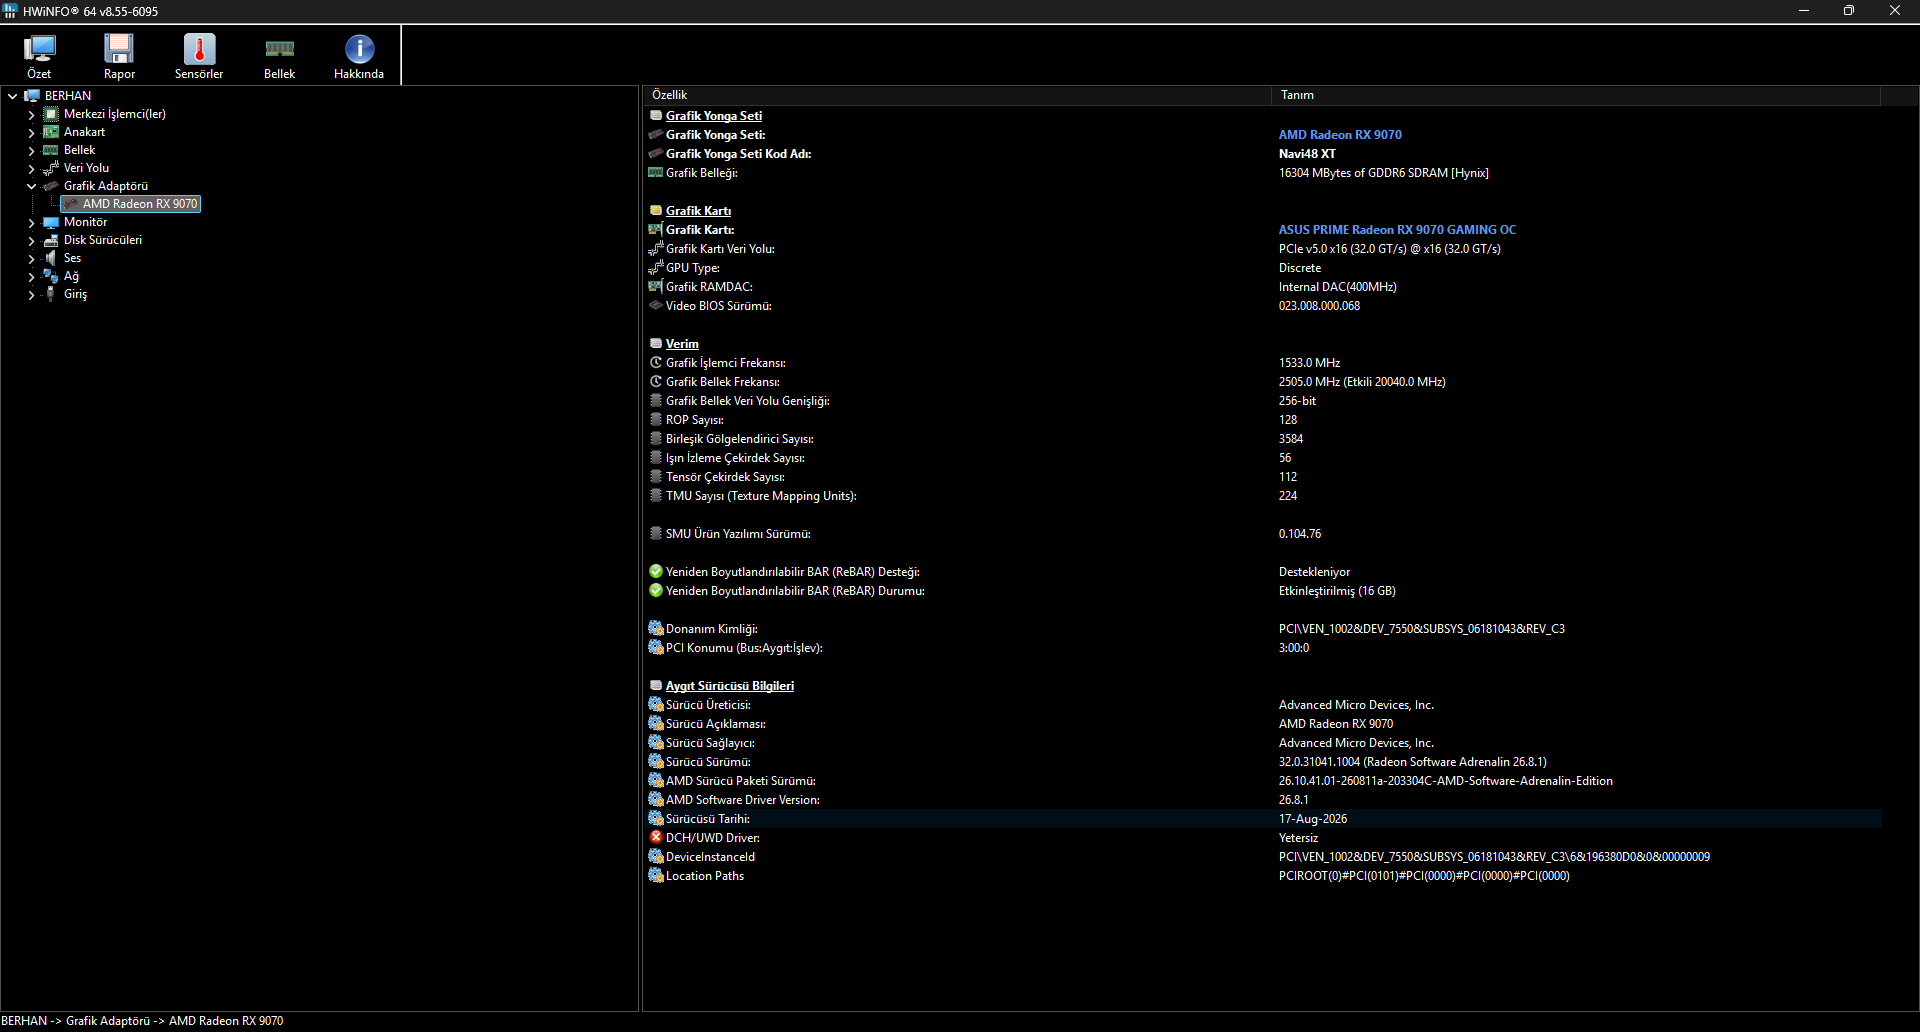Viewport: 1920px width, 1032px height.
Task: Click the clock icon beside Grafik İşlemci Frekansı
Action: tap(656, 362)
